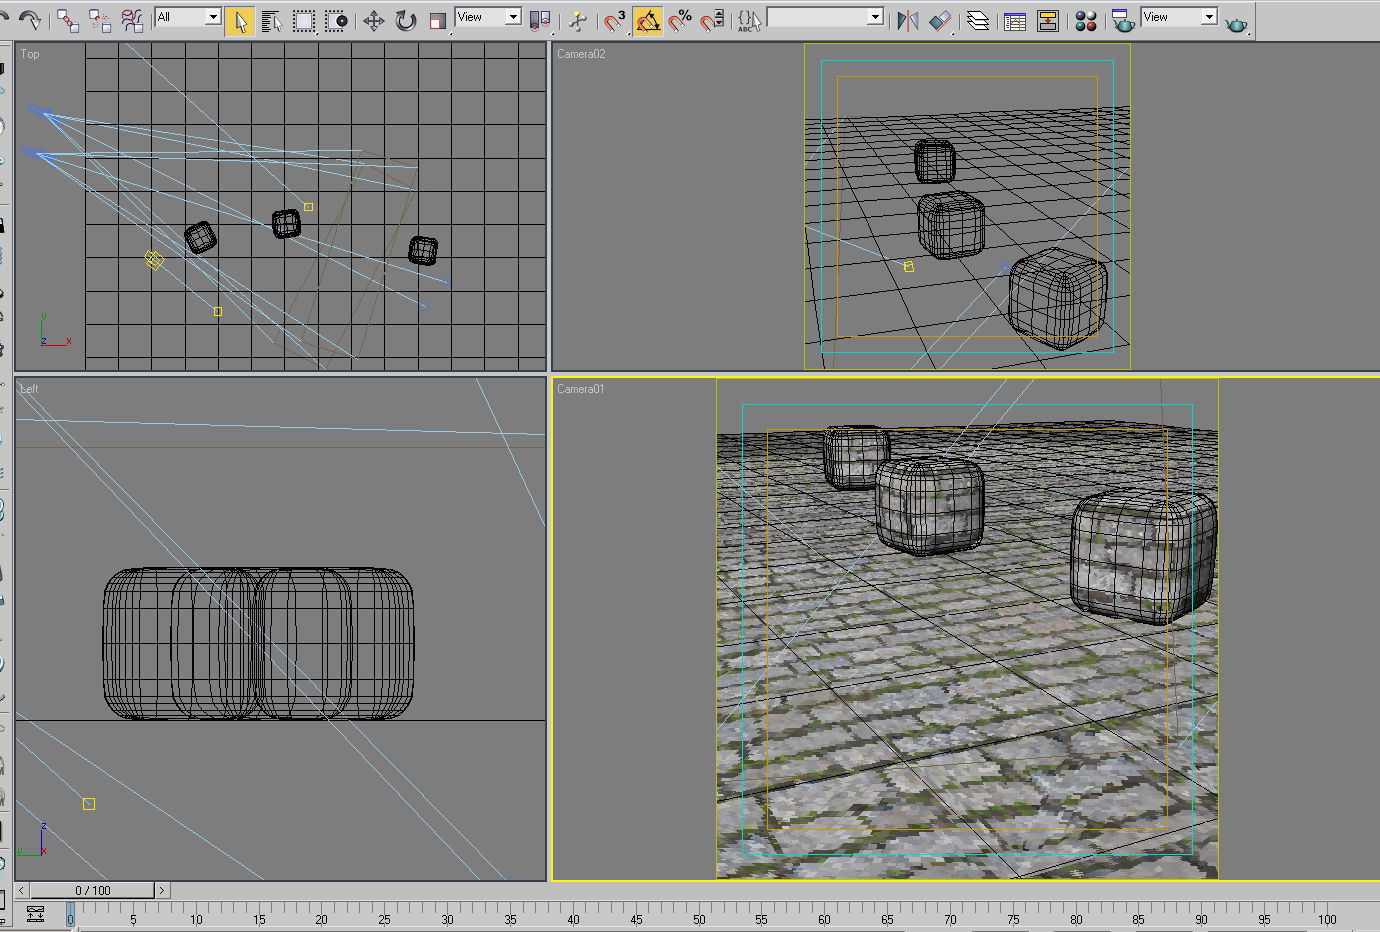Open the render viewport dropdown near the teapot
1380x932 pixels.
1178,17
